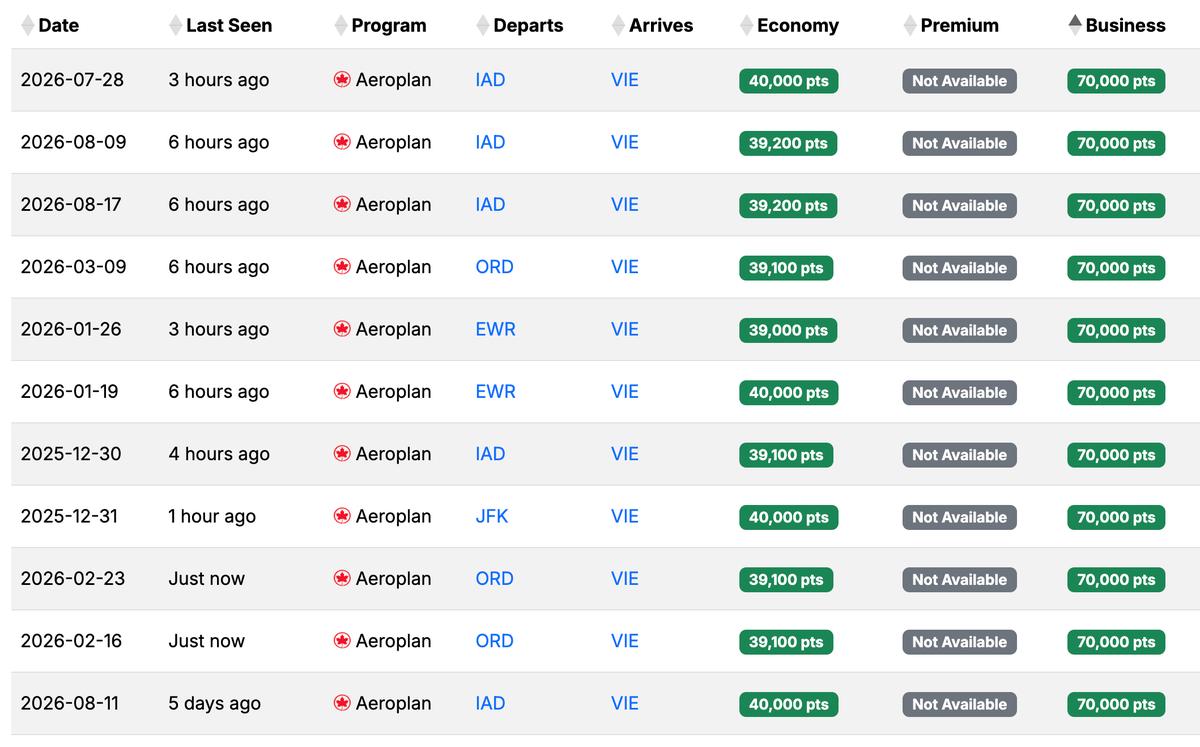1200x747 pixels.
Task: Open the IAD link for 2026-07-28
Action: tap(490, 80)
